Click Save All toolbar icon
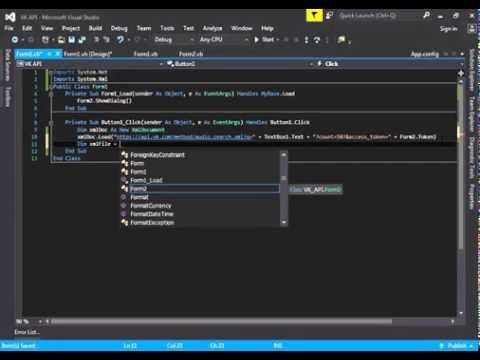 click(x=82, y=40)
